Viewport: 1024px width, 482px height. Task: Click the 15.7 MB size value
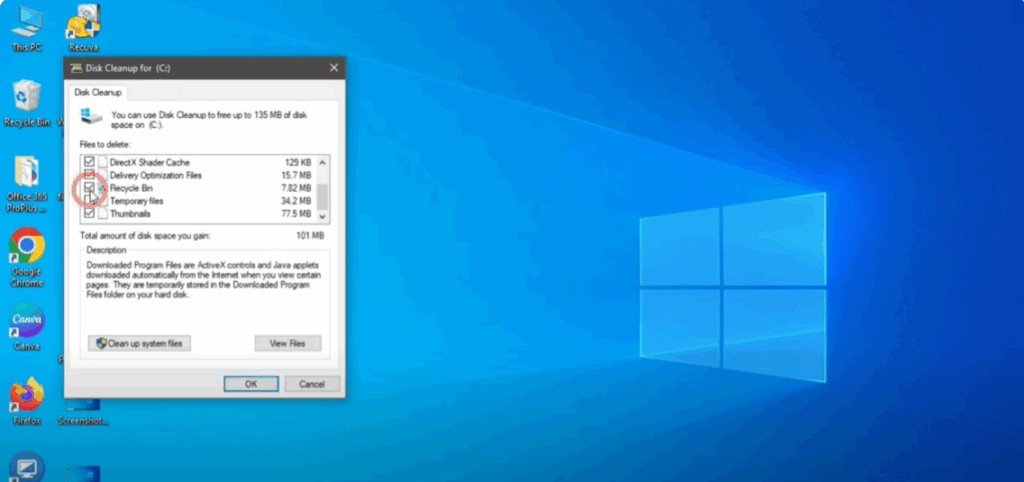point(296,175)
